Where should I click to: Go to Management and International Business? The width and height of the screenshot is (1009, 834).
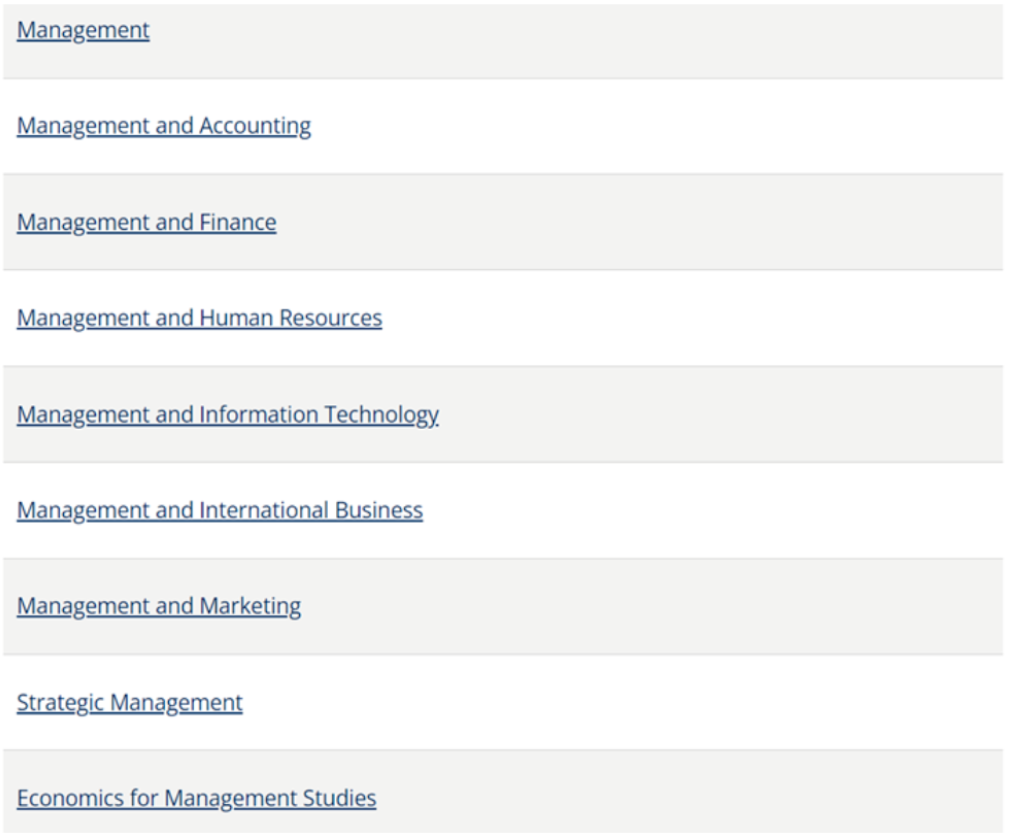pyautogui.click(x=219, y=510)
